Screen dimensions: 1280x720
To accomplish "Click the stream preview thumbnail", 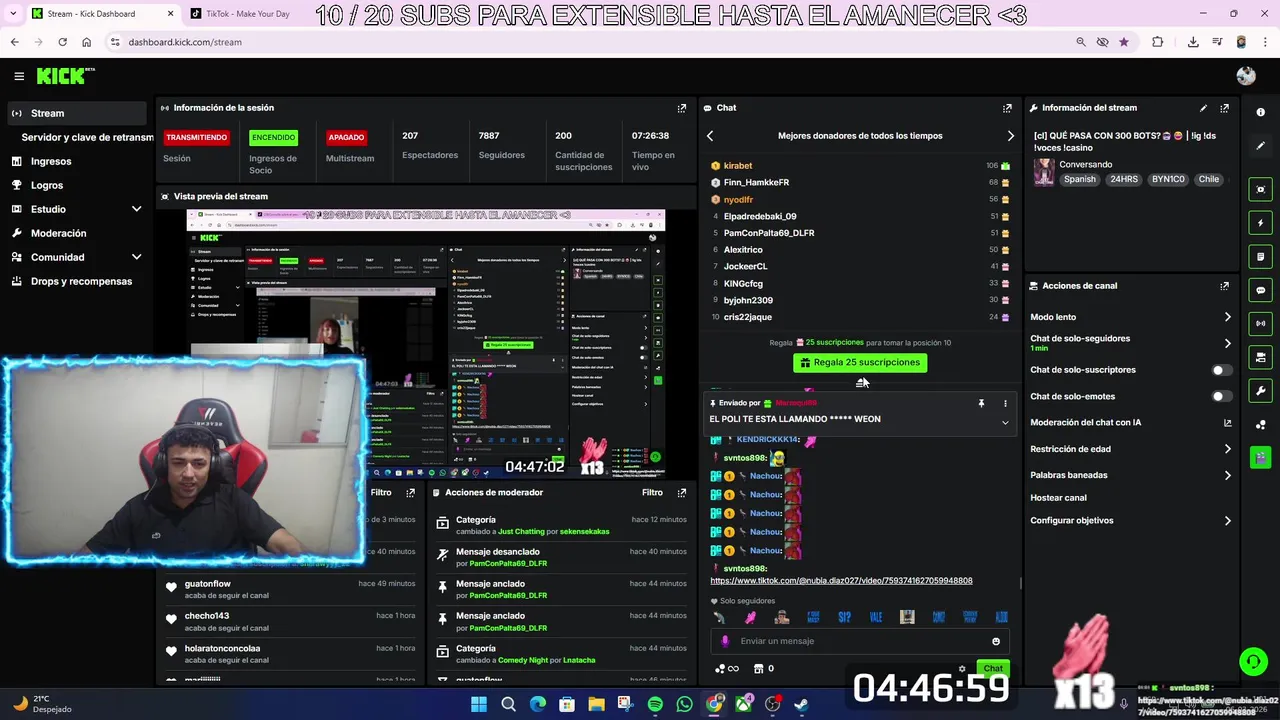I will (426, 345).
